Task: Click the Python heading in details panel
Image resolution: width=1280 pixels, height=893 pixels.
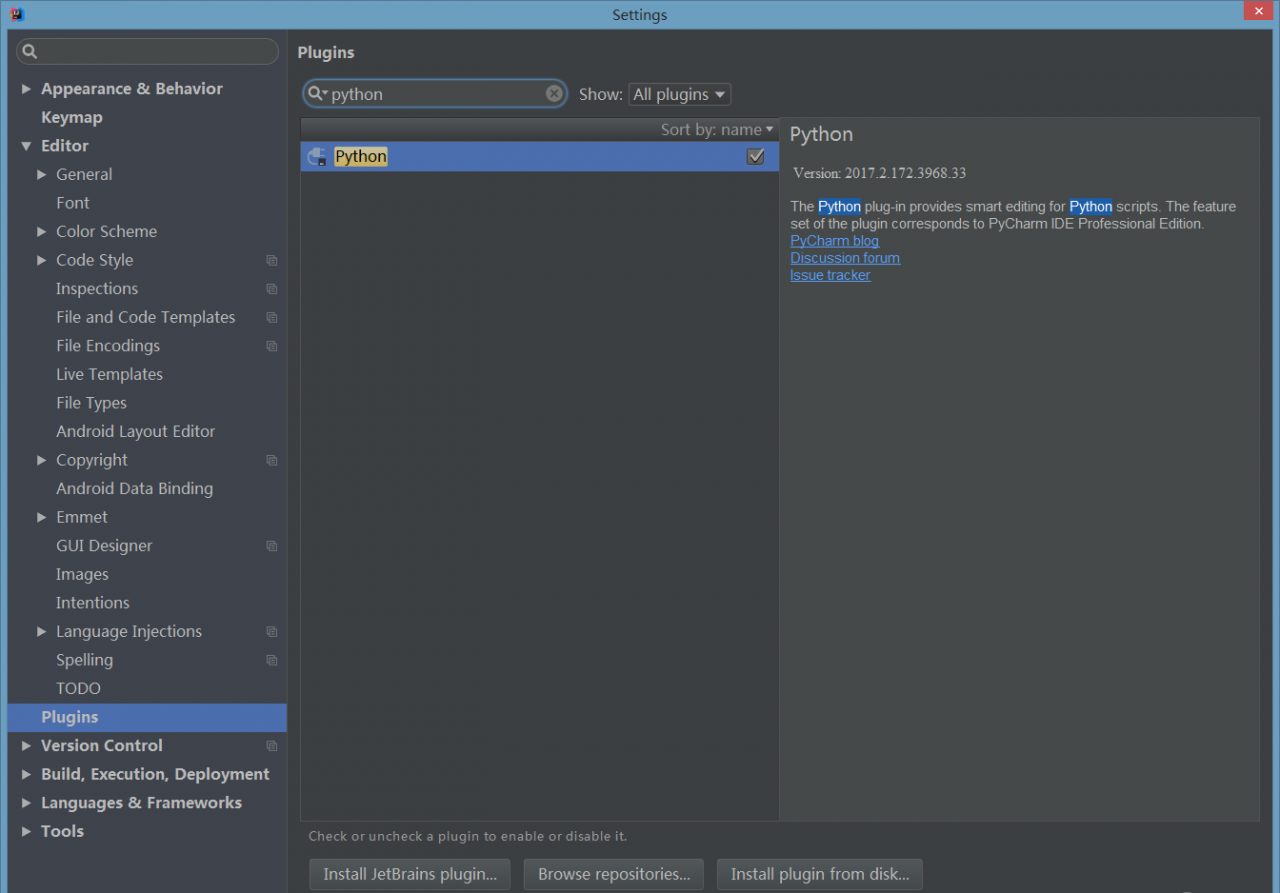Action: coord(822,135)
